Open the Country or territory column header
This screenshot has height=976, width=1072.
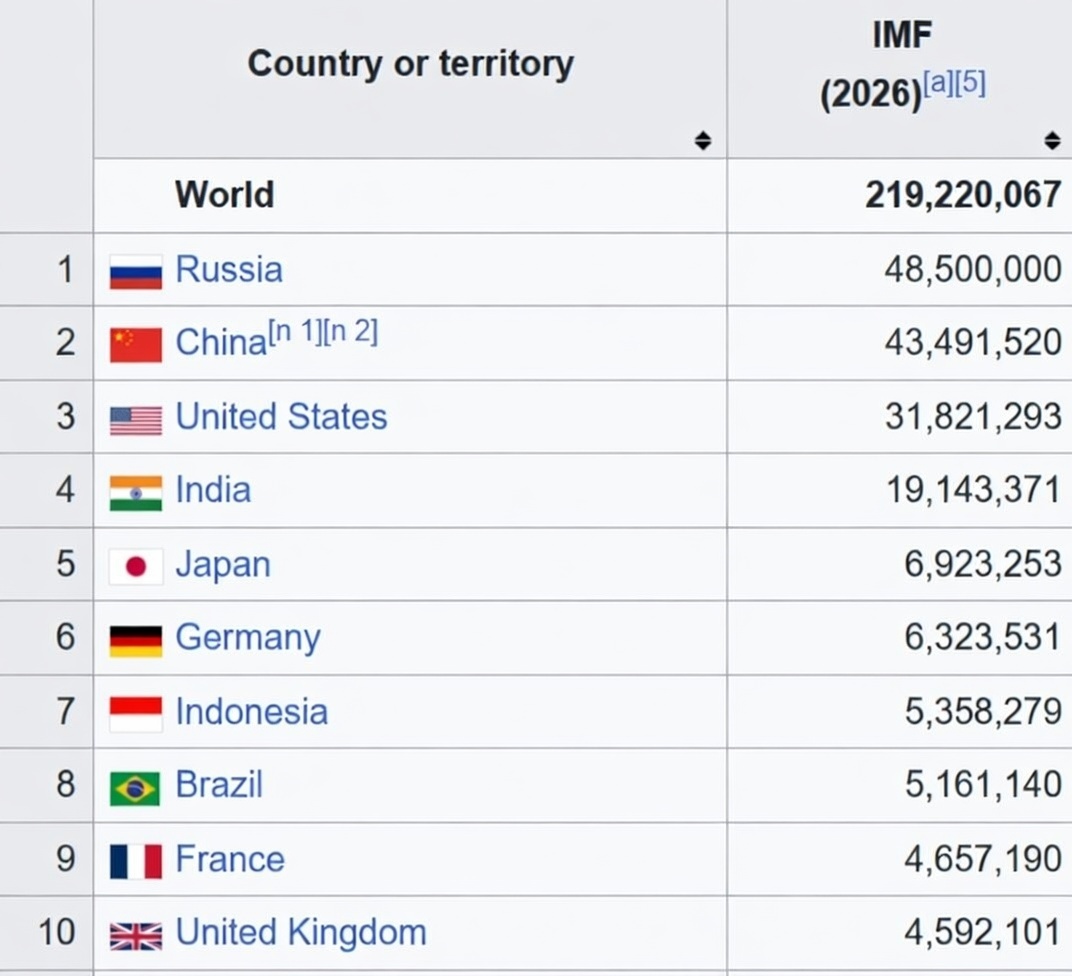point(410,63)
